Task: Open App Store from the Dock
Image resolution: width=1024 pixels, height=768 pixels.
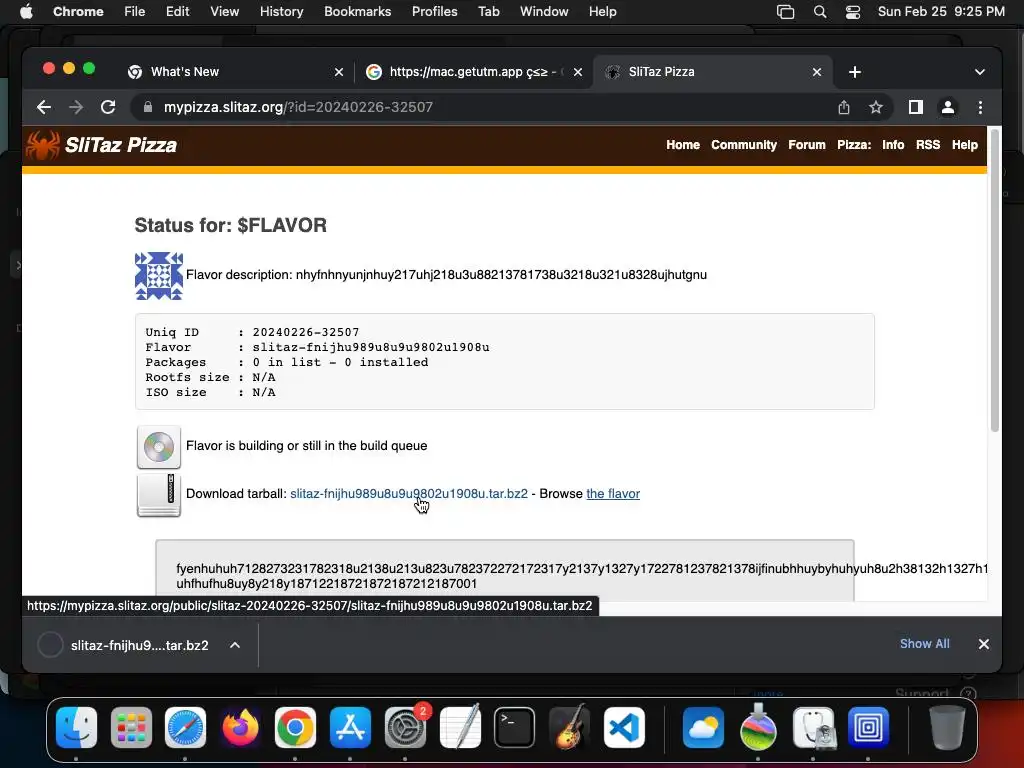Action: [x=351, y=727]
